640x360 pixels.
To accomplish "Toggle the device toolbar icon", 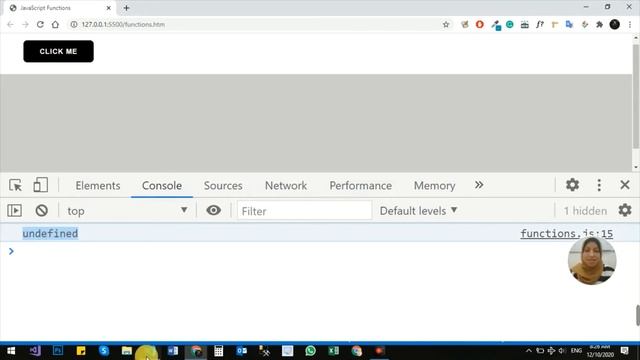I will (x=40, y=185).
